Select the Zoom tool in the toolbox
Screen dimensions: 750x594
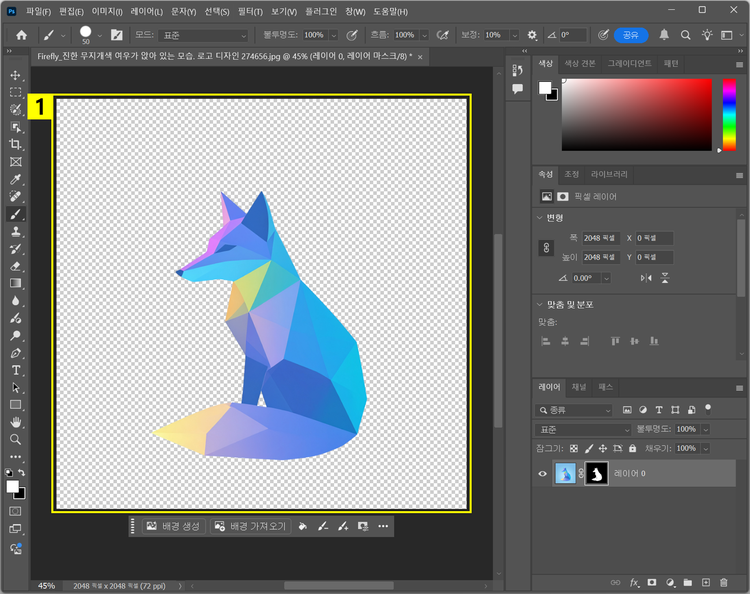[x=15, y=439]
